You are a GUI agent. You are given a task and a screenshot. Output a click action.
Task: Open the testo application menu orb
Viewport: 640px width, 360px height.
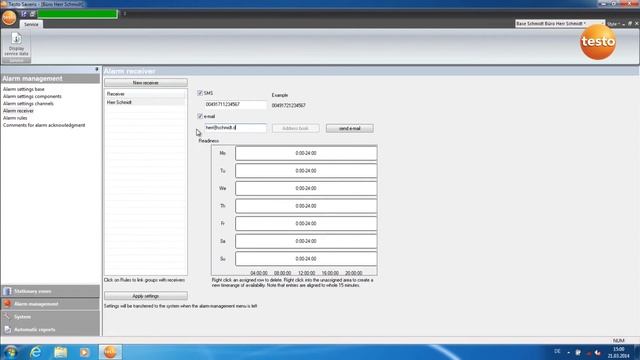coord(9,18)
